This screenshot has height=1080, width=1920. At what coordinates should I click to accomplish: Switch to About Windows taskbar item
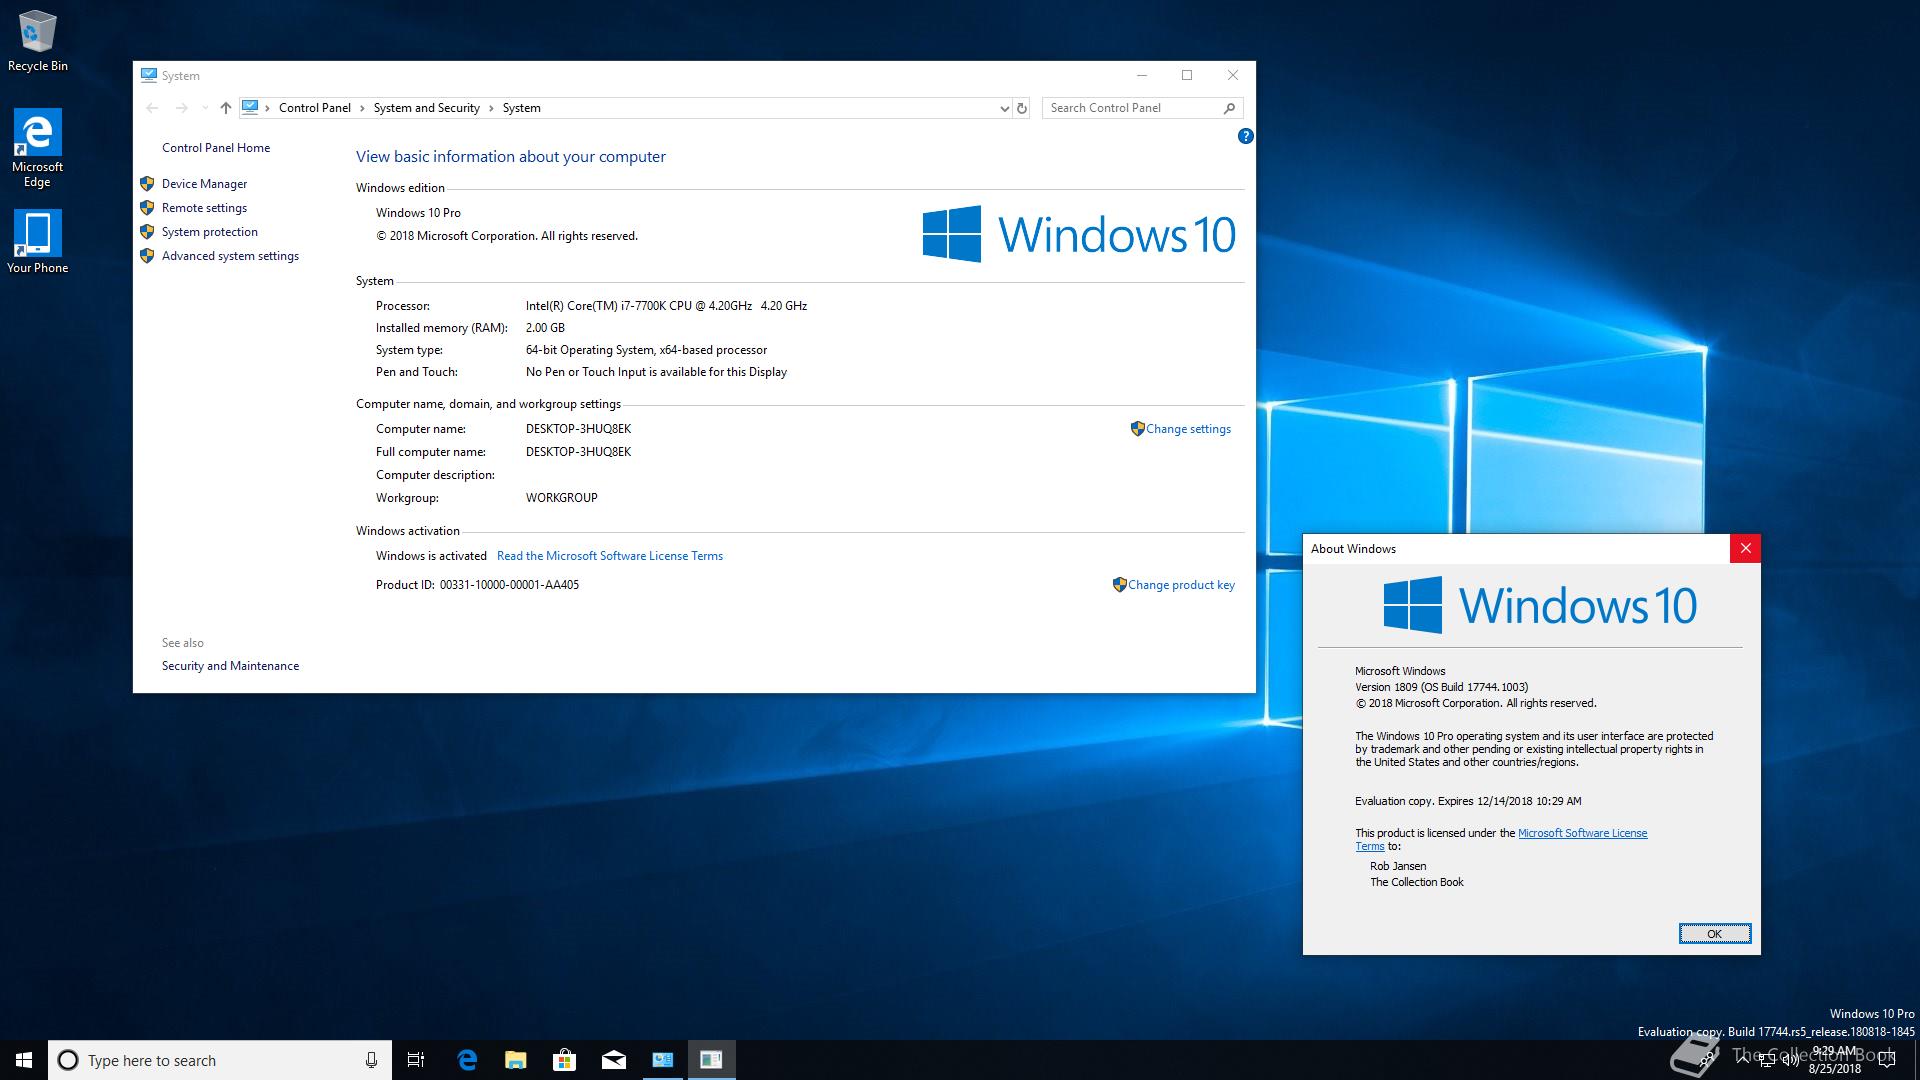[711, 1060]
